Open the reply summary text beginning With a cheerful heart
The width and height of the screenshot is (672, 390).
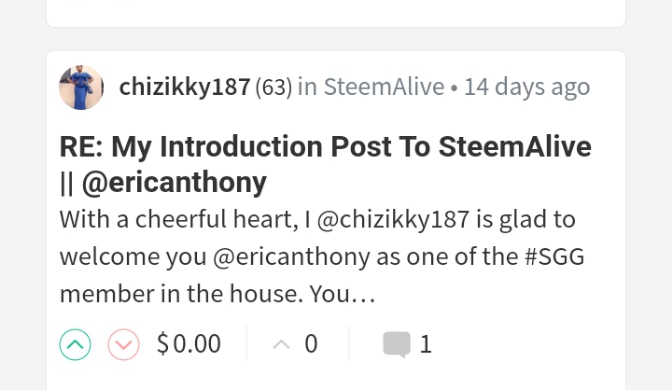(322, 256)
